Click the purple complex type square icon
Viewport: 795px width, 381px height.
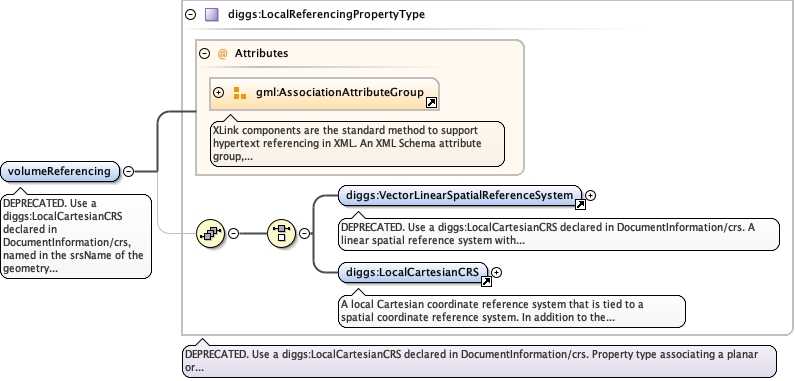211,15
